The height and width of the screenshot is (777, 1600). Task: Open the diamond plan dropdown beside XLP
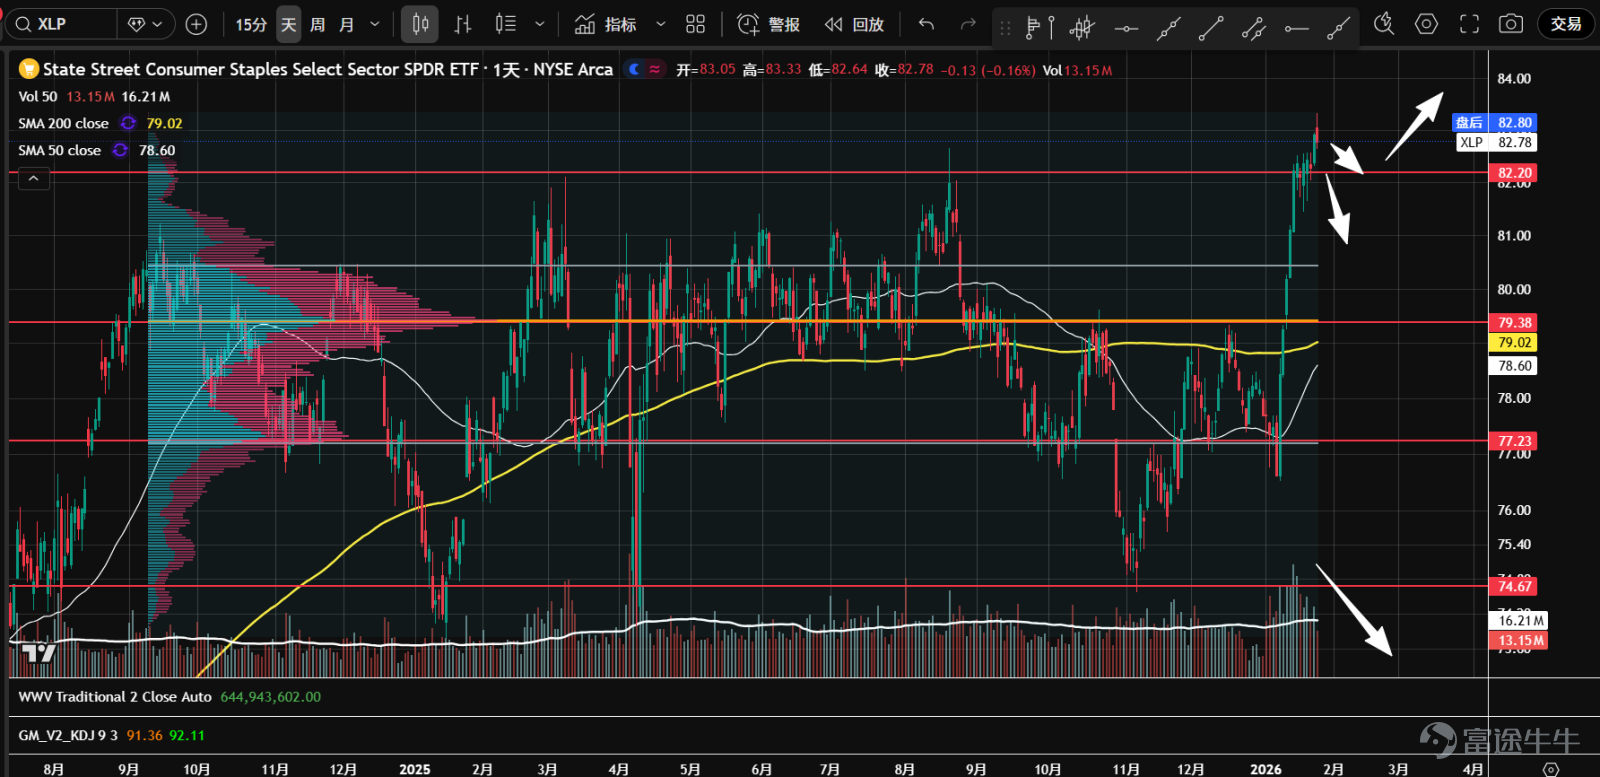146,24
